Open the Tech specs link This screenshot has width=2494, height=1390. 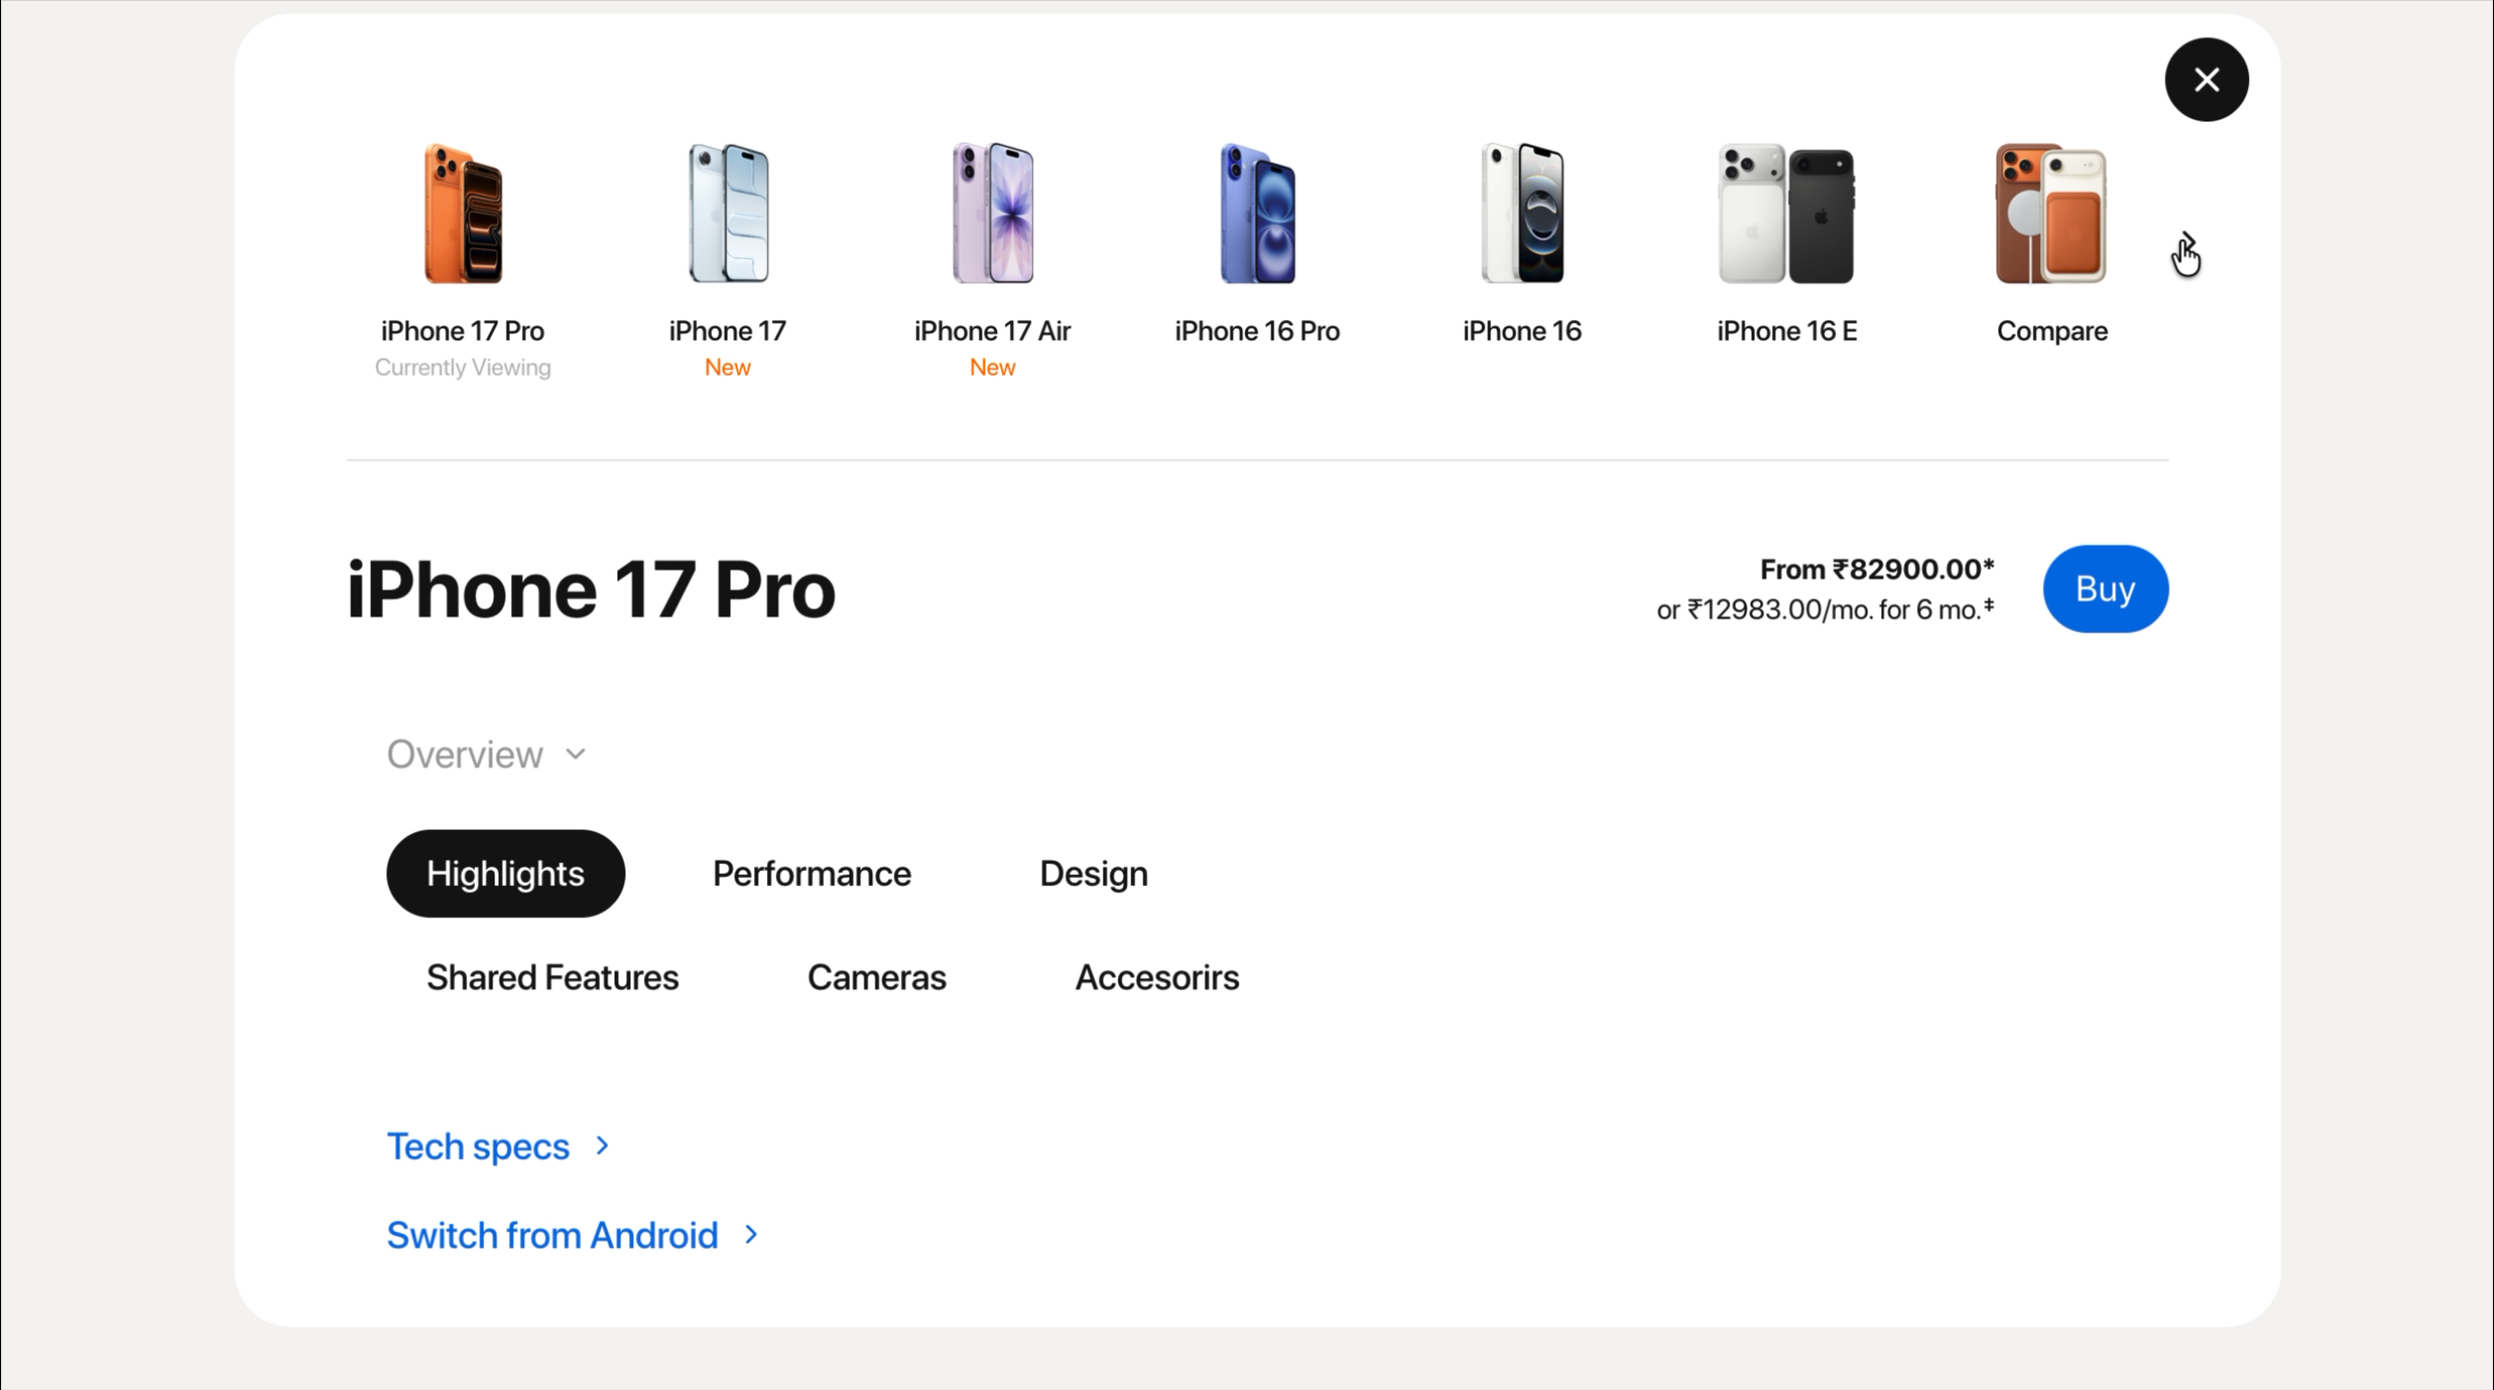(x=478, y=1147)
